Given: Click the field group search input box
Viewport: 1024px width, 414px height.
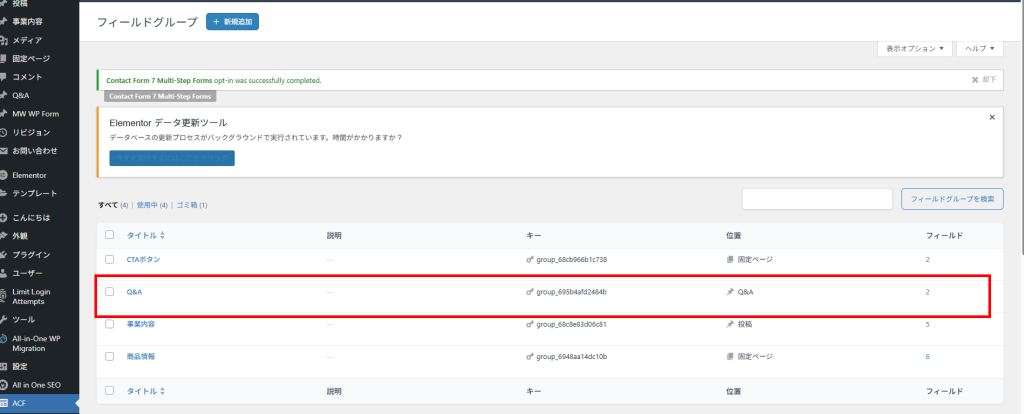Looking at the screenshot, I should [817, 199].
